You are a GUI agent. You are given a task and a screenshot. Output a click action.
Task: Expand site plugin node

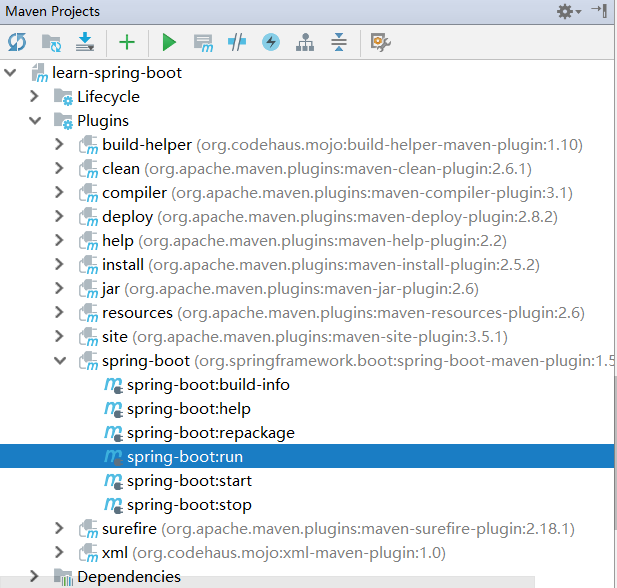[59, 337]
